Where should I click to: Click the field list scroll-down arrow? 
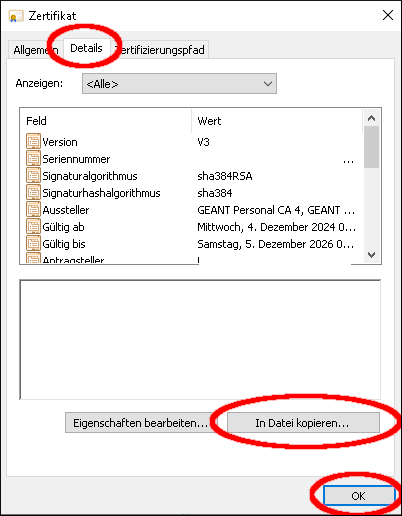pyautogui.click(x=371, y=255)
